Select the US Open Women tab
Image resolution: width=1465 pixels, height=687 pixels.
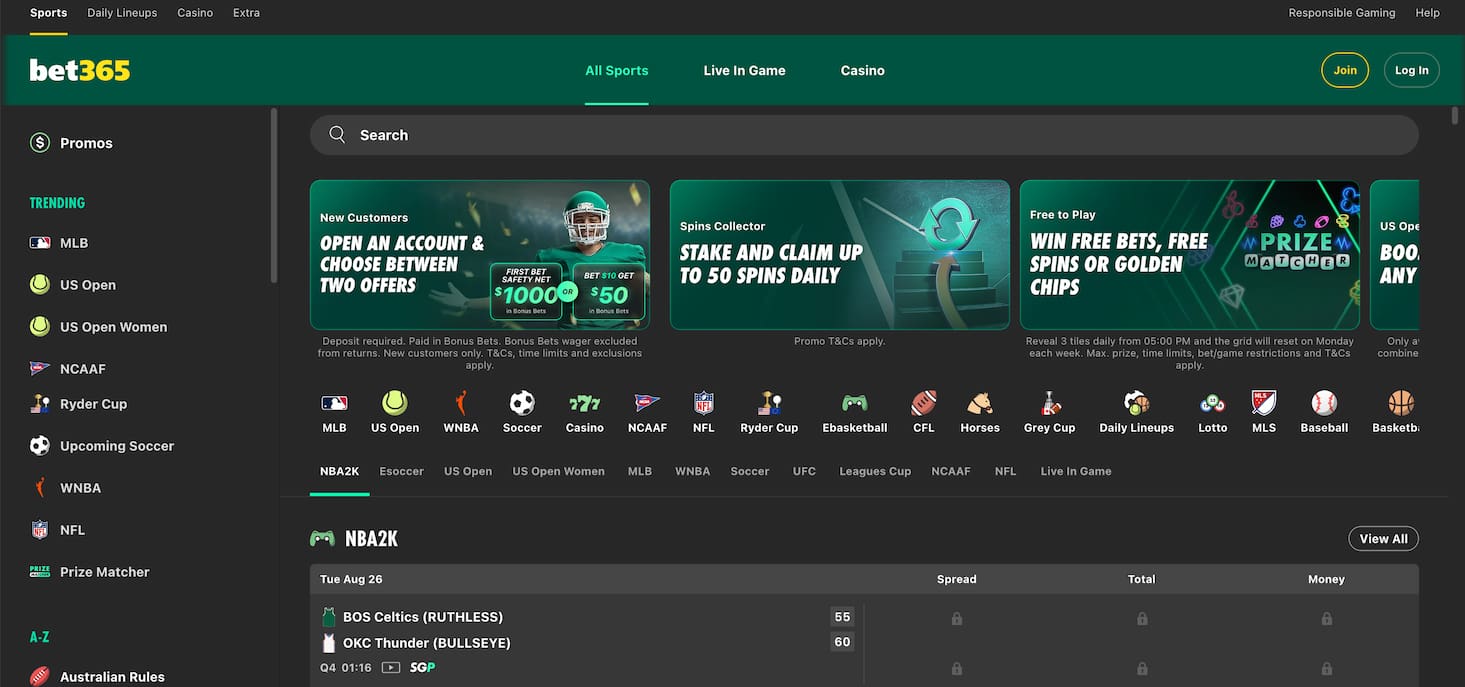(558, 471)
